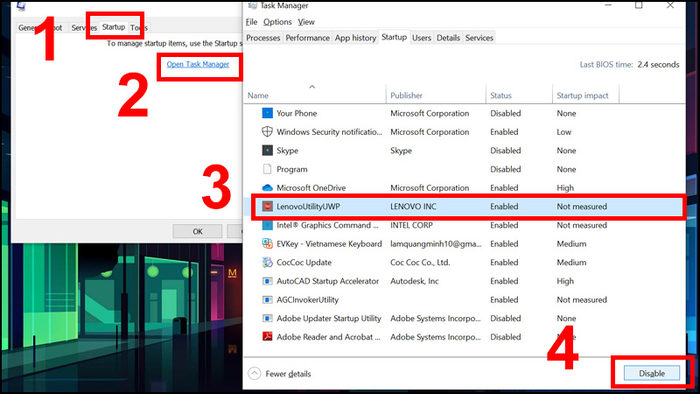Select the Windows Security notification row
The image size is (700, 394).
click(329, 132)
